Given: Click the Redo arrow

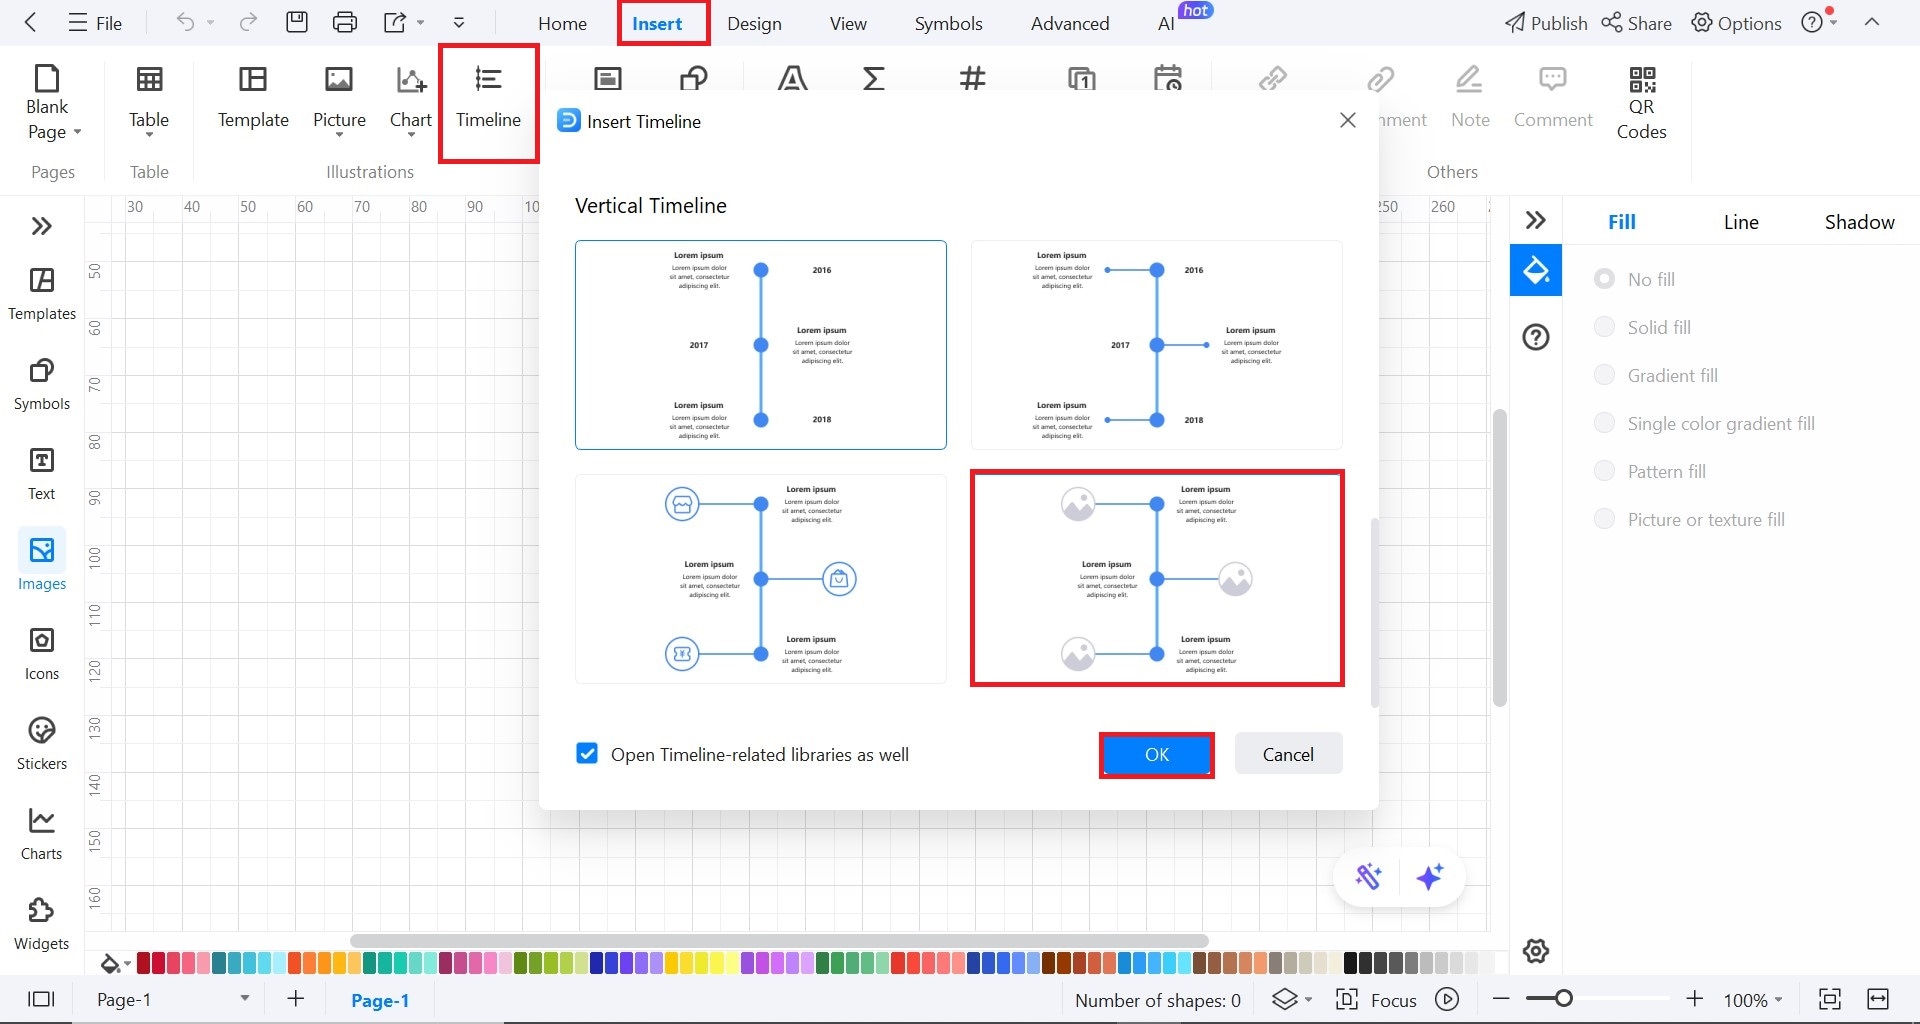Looking at the screenshot, I should 248,22.
